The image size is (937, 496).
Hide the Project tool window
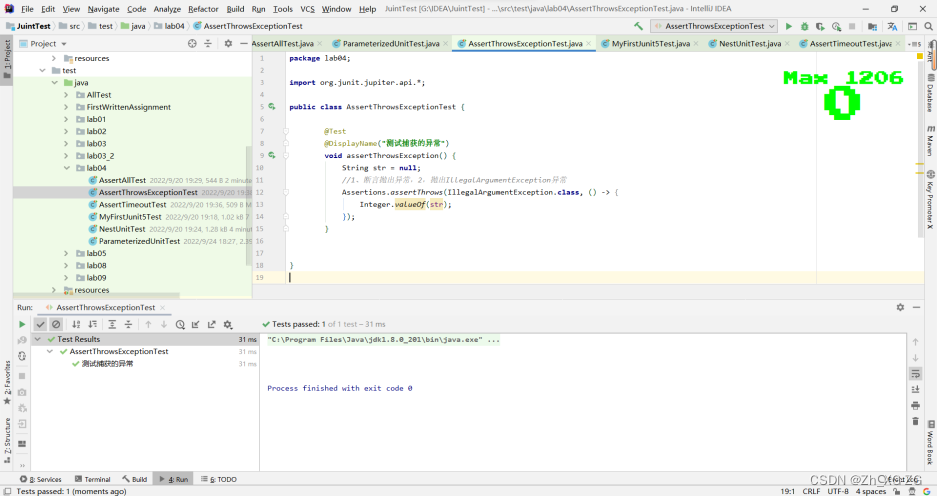243,44
